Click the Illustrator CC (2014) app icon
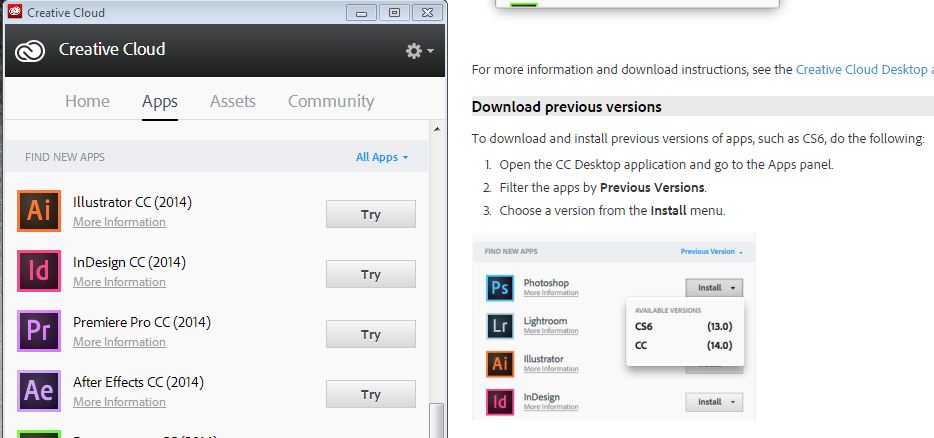934x438 pixels. pos(39,211)
